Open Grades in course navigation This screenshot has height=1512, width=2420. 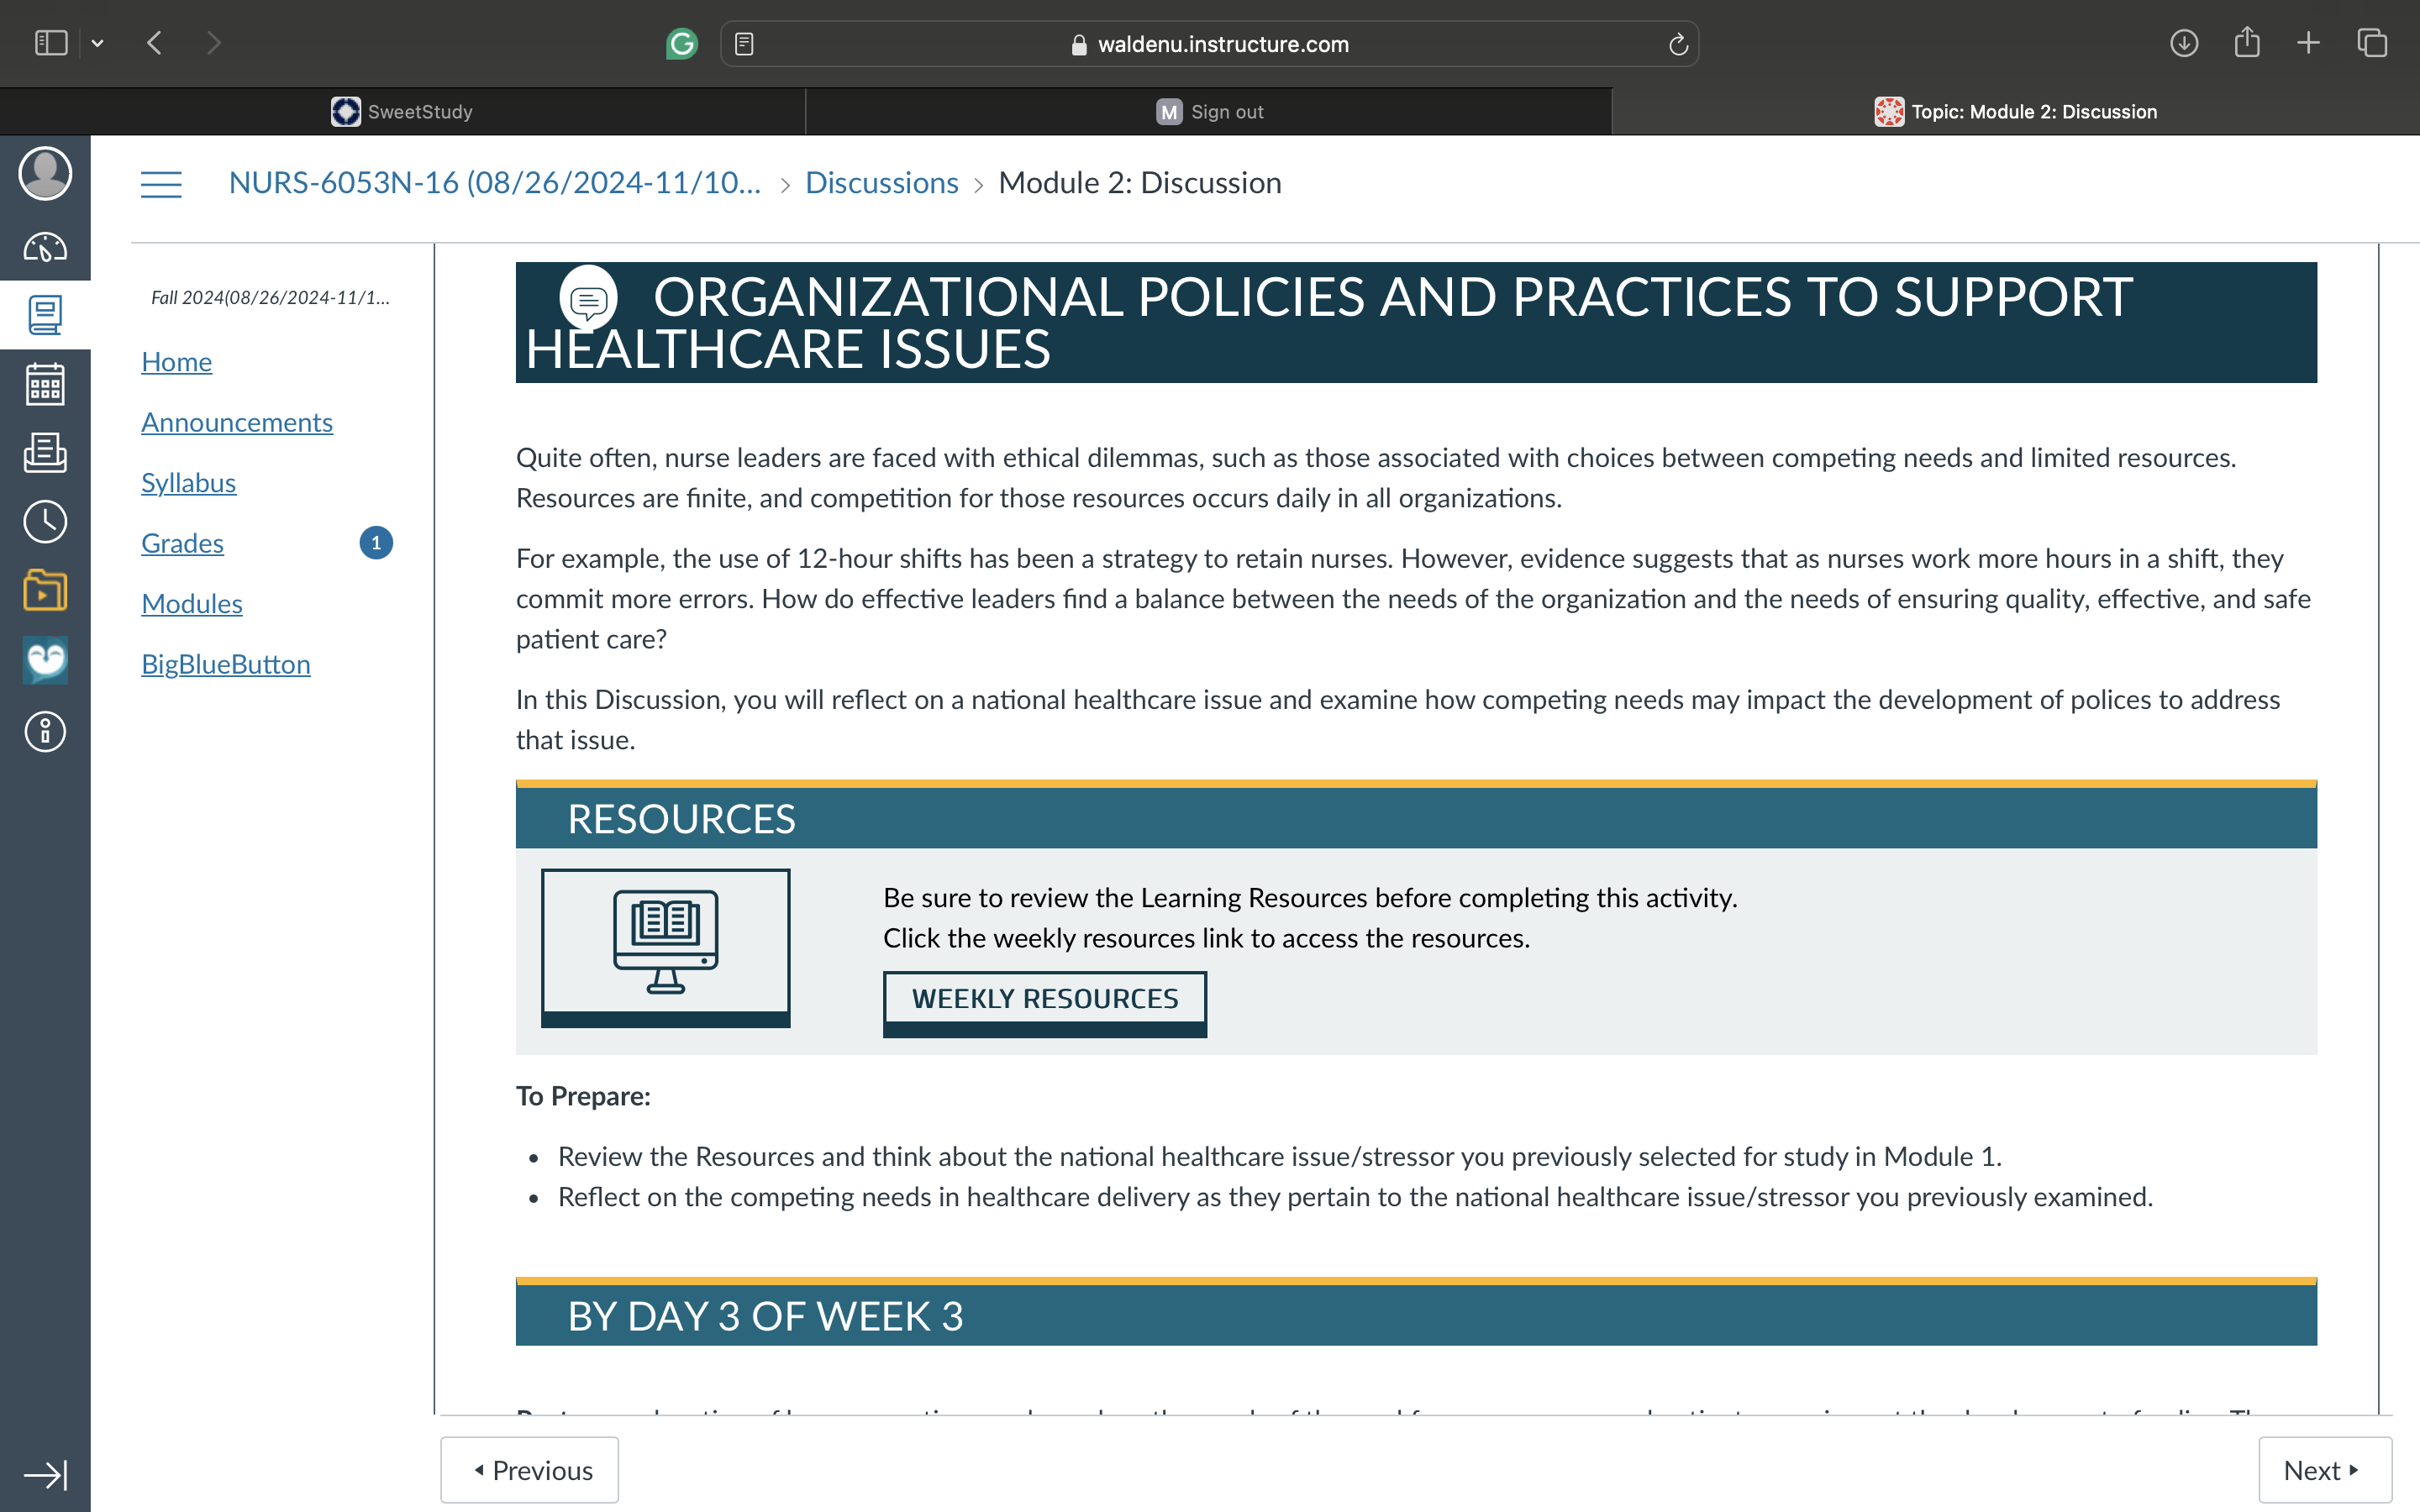(182, 543)
